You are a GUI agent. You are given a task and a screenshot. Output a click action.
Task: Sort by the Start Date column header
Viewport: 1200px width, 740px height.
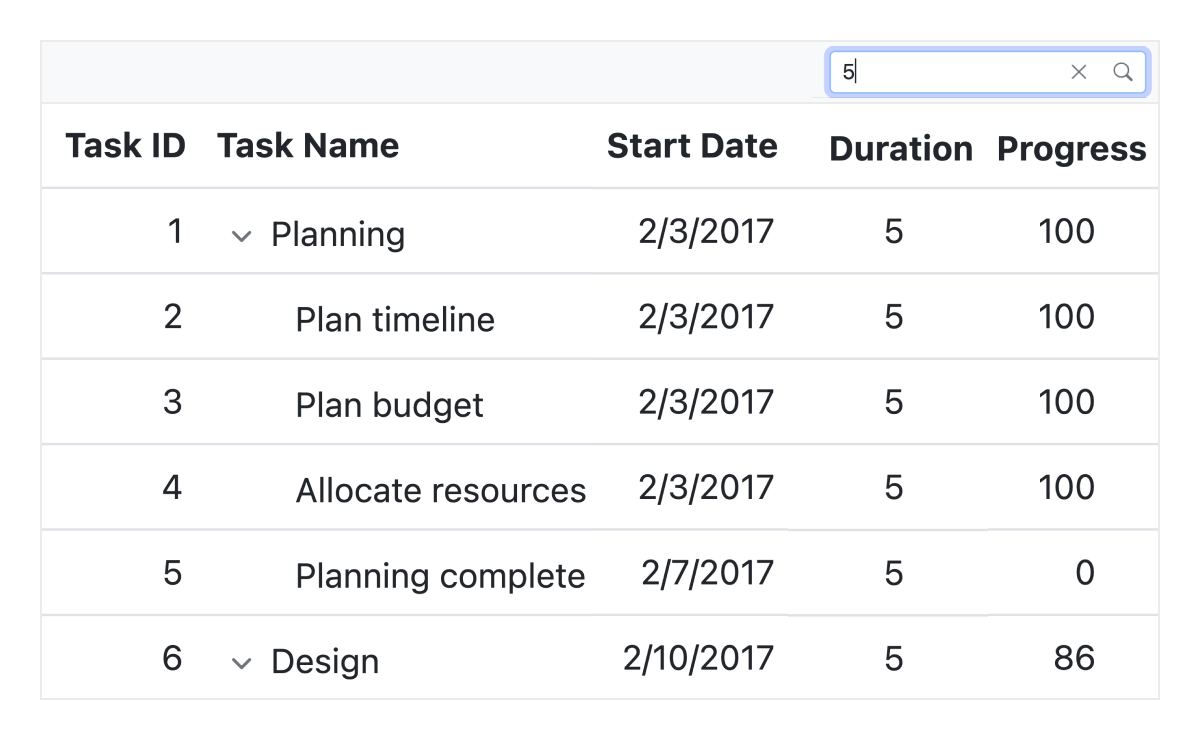click(x=692, y=146)
